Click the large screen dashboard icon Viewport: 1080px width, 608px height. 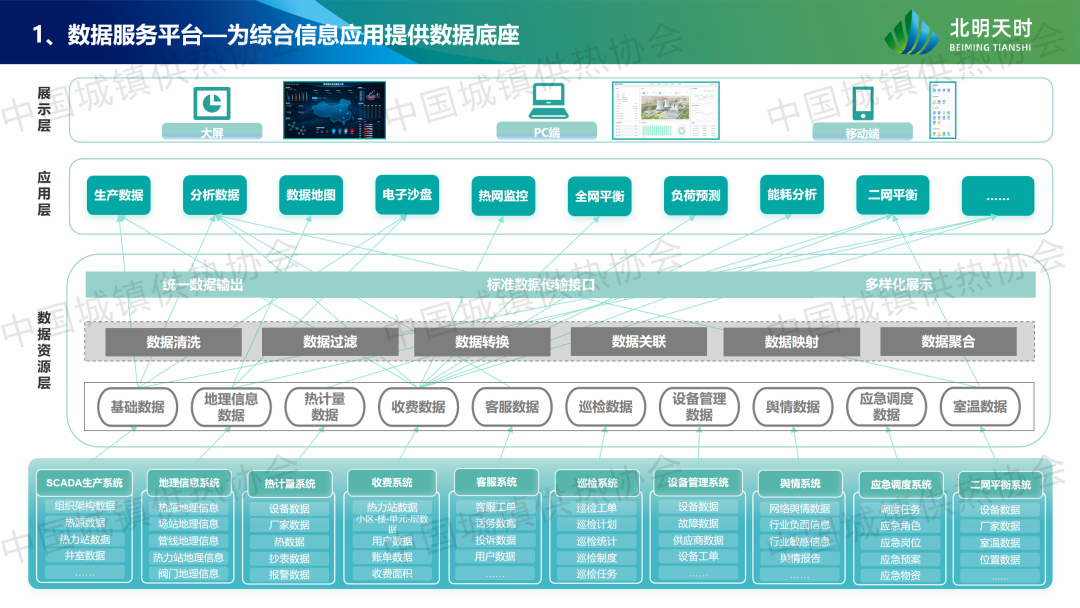[211, 103]
